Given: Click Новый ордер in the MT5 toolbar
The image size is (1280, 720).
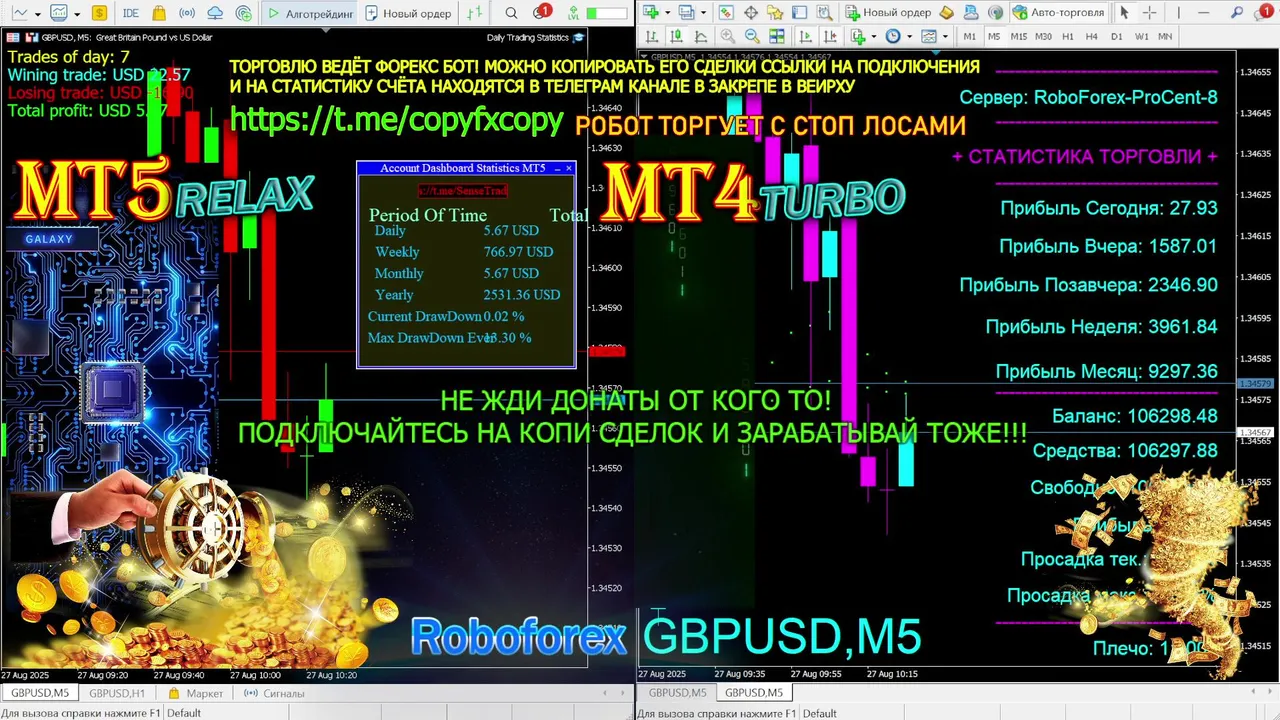Looking at the screenshot, I should coord(409,14).
